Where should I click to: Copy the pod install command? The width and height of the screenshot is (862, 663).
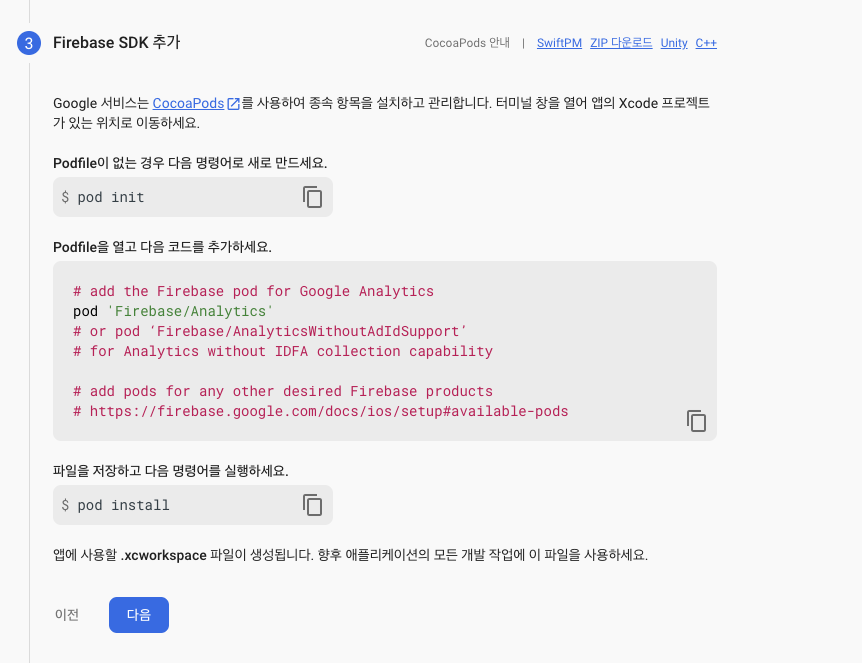pyautogui.click(x=312, y=505)
